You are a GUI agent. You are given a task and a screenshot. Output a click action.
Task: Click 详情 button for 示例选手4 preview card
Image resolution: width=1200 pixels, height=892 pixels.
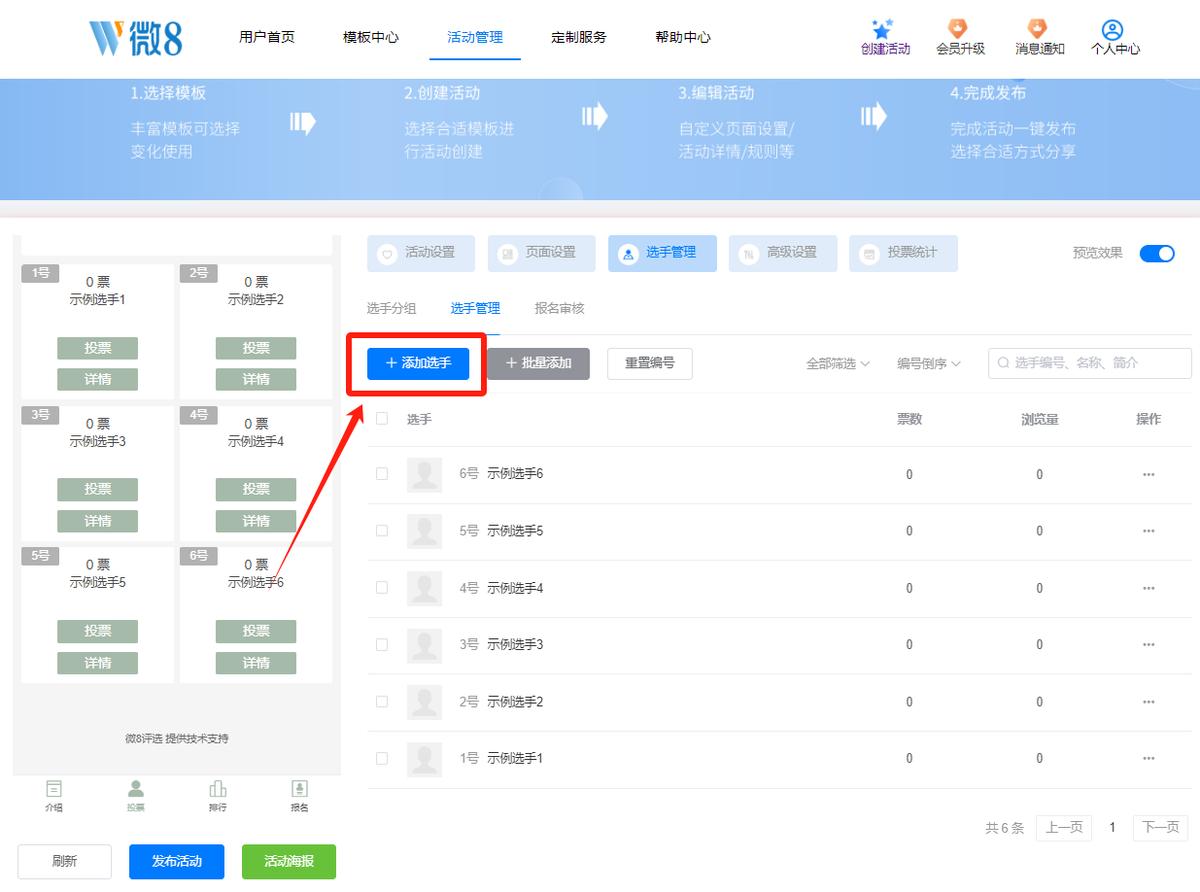(256, 521)
